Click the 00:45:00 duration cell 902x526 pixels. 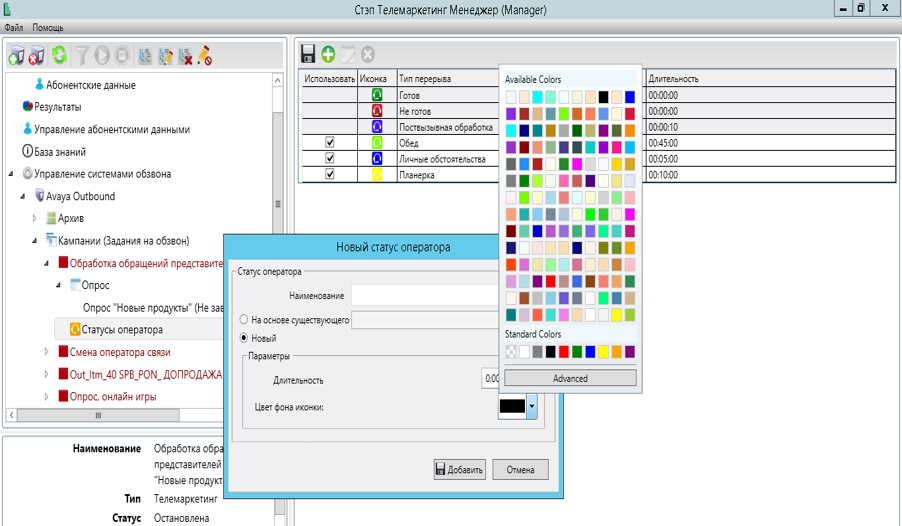[771, 143]
